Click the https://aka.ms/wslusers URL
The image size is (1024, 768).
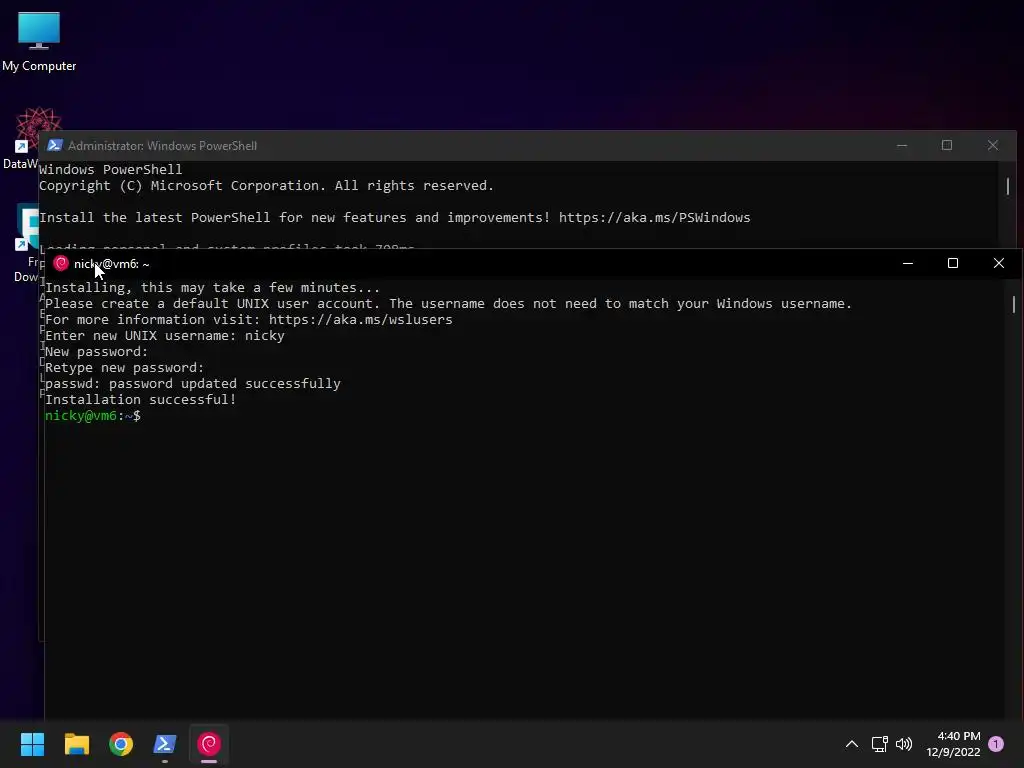(360, 319)
